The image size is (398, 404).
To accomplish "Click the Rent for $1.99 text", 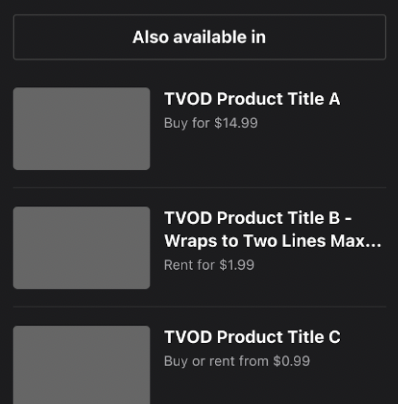I will [209, 265].
